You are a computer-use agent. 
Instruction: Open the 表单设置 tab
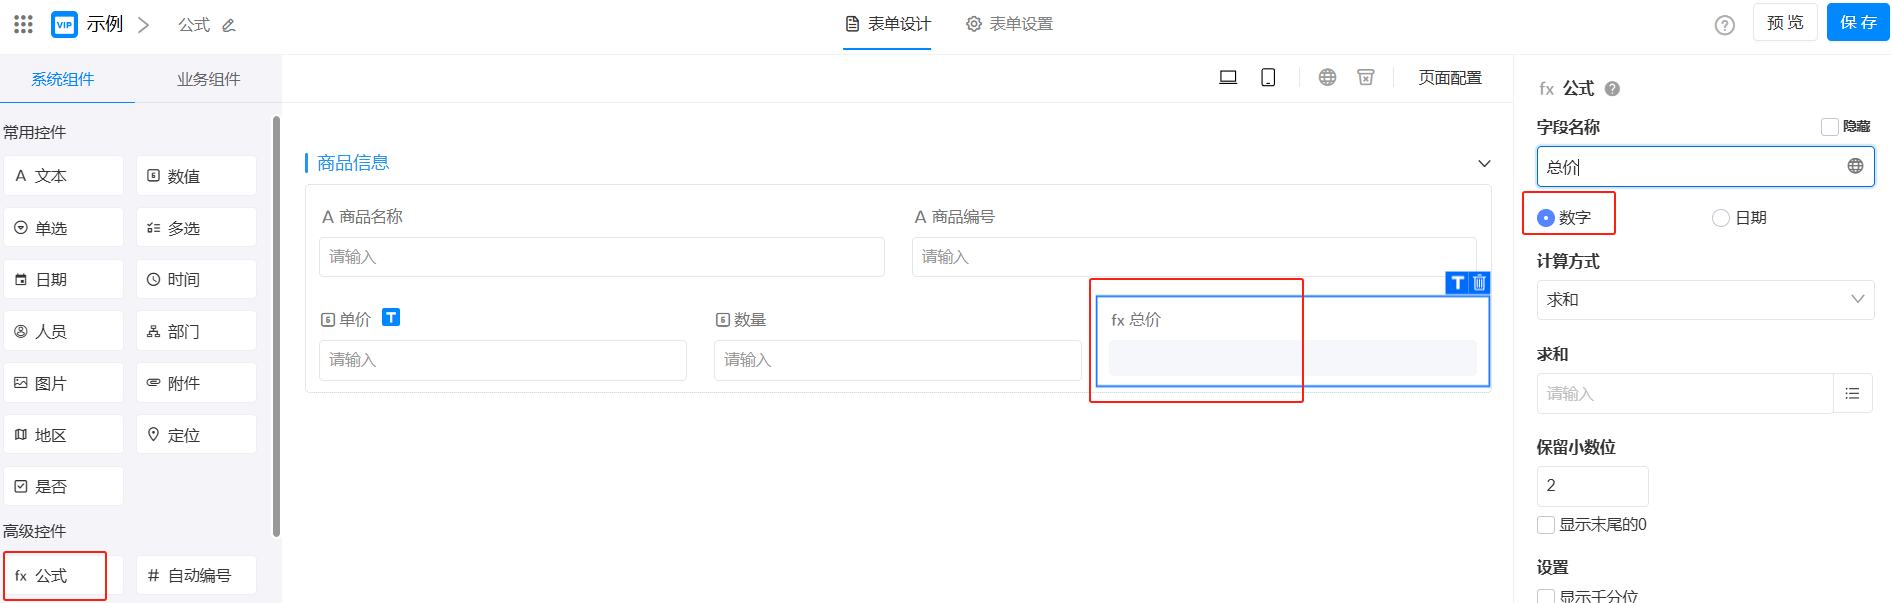[1009, 24]
